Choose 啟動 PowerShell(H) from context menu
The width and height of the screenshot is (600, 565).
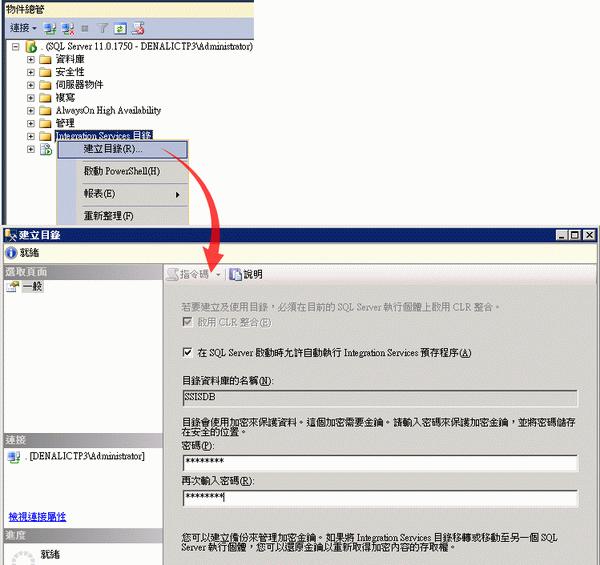122,171
